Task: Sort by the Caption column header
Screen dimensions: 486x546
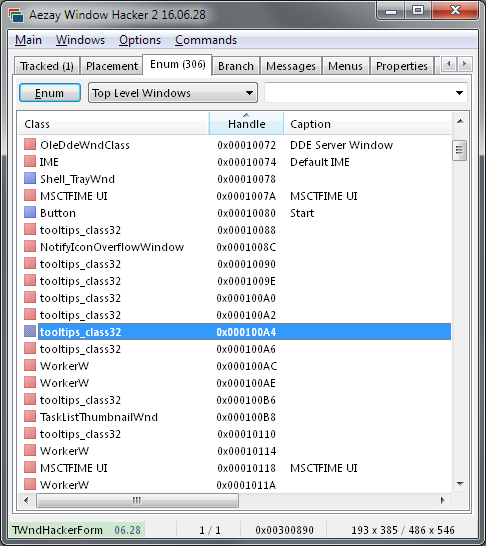Action: coord(367,124)
